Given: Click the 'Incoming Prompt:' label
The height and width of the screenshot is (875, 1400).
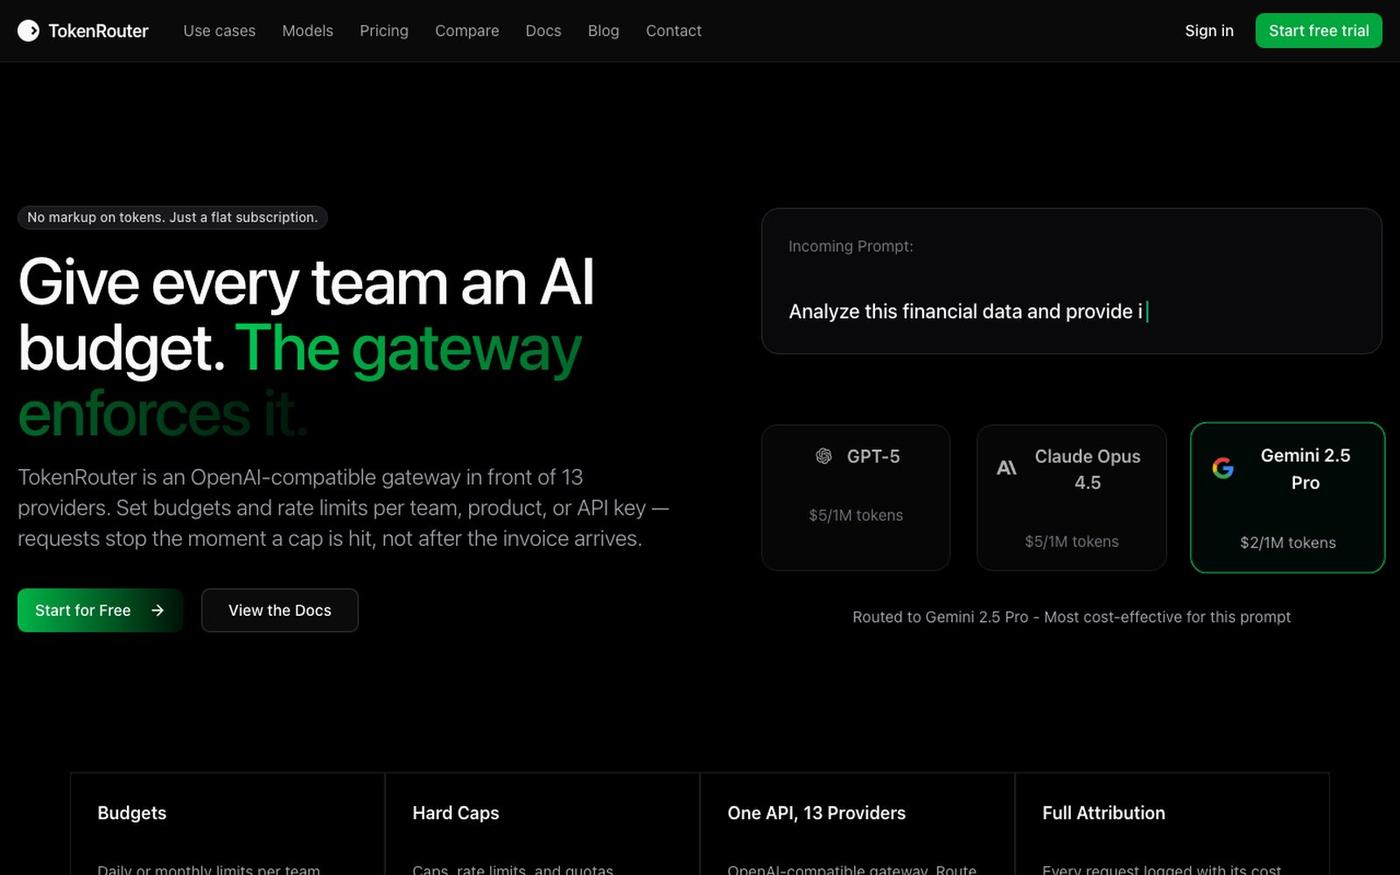Looking at the screenshot, I should tap(850, 246).
